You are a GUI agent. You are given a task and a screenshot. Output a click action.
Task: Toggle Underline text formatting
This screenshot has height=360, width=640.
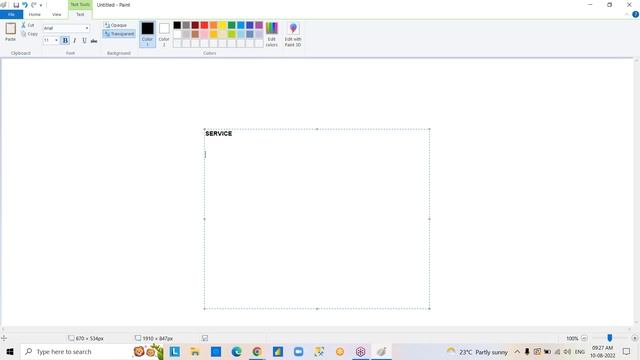tap(84, 40)
